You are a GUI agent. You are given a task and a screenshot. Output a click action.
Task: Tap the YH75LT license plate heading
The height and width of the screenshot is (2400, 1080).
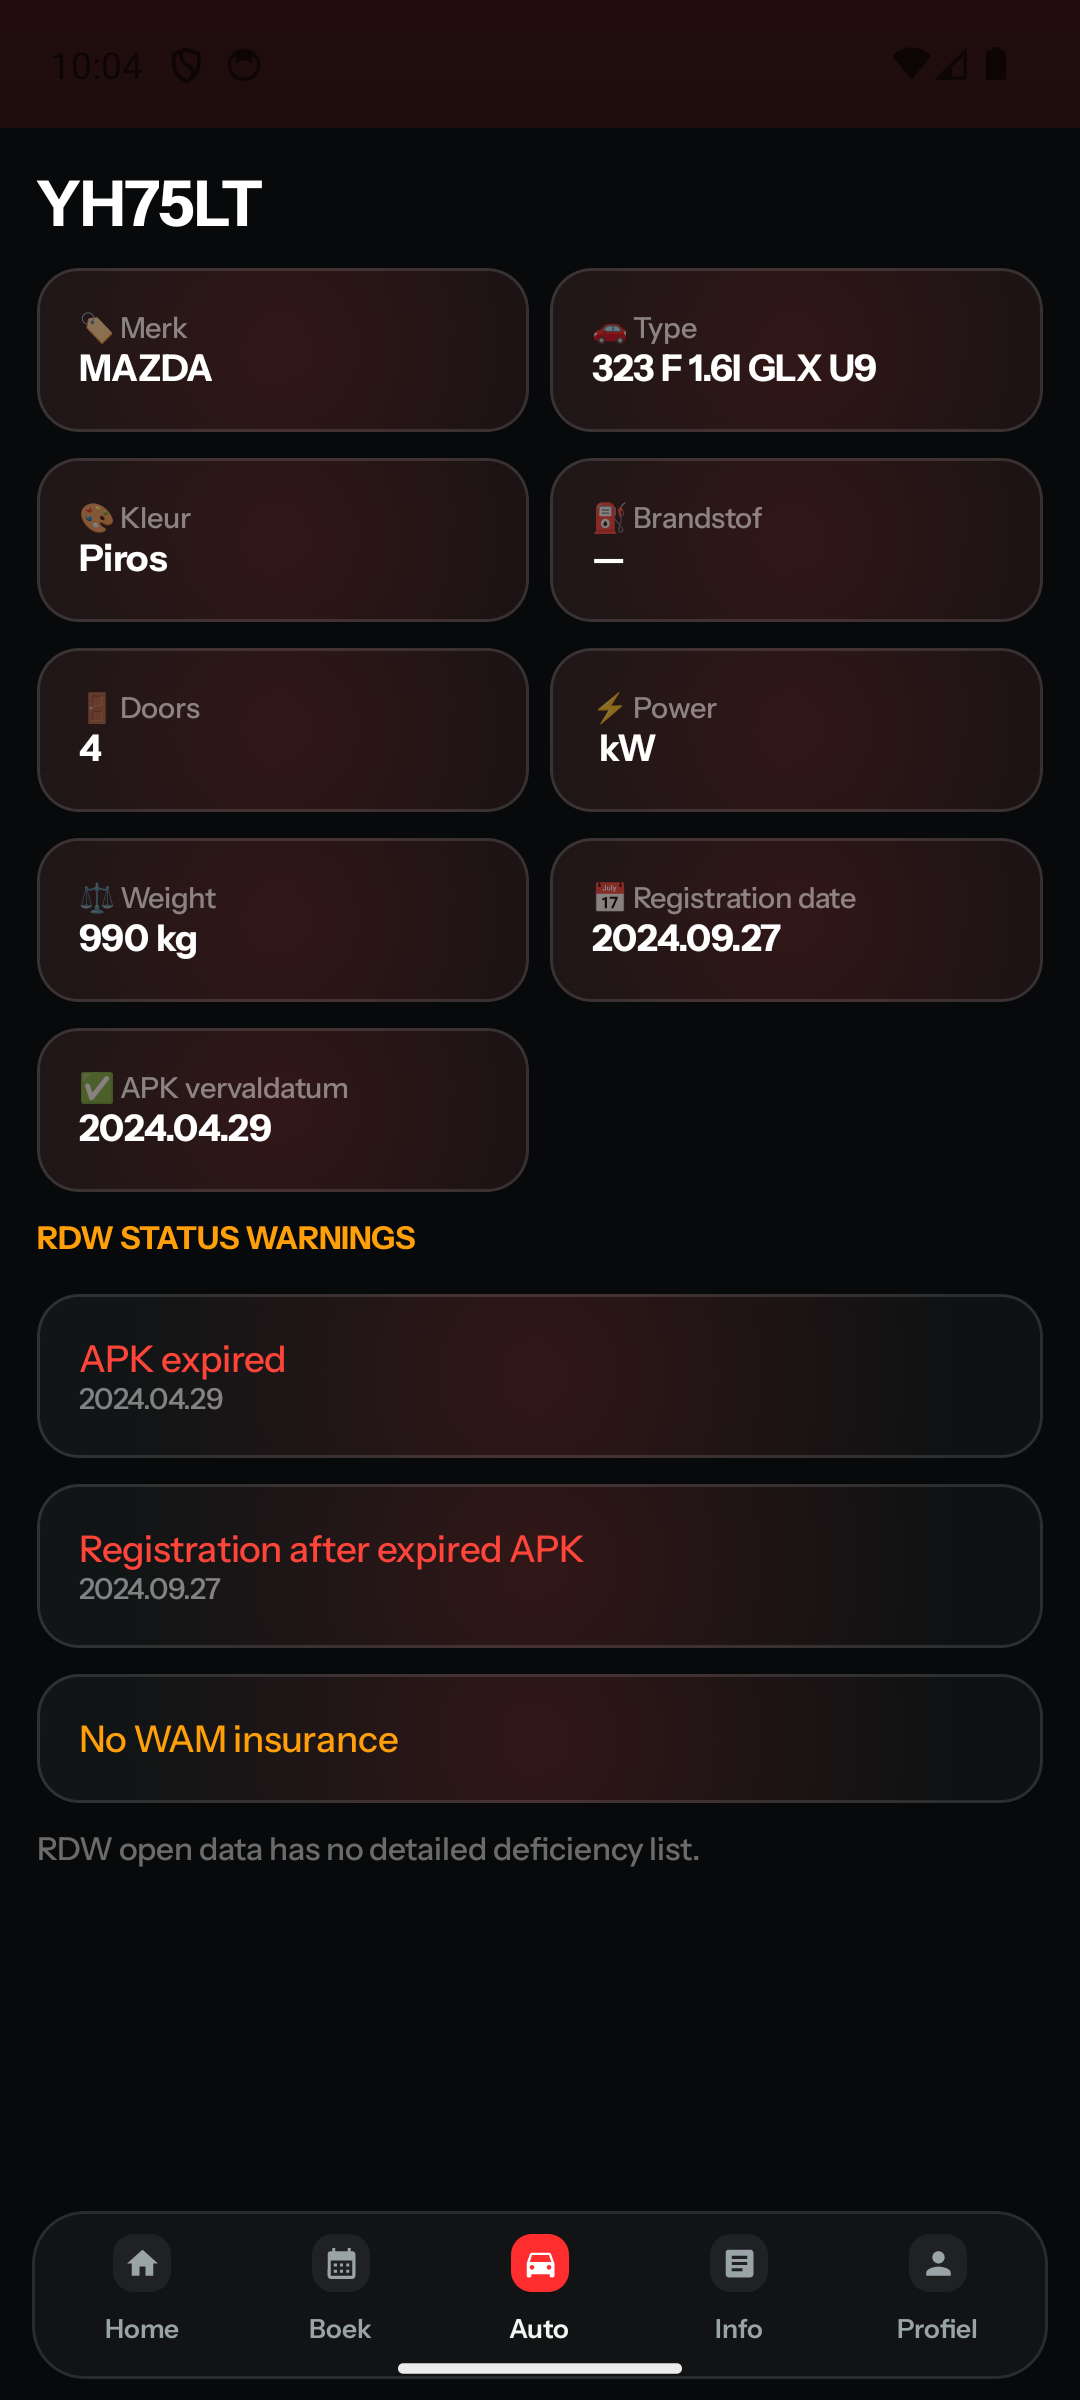coord(150,204)
